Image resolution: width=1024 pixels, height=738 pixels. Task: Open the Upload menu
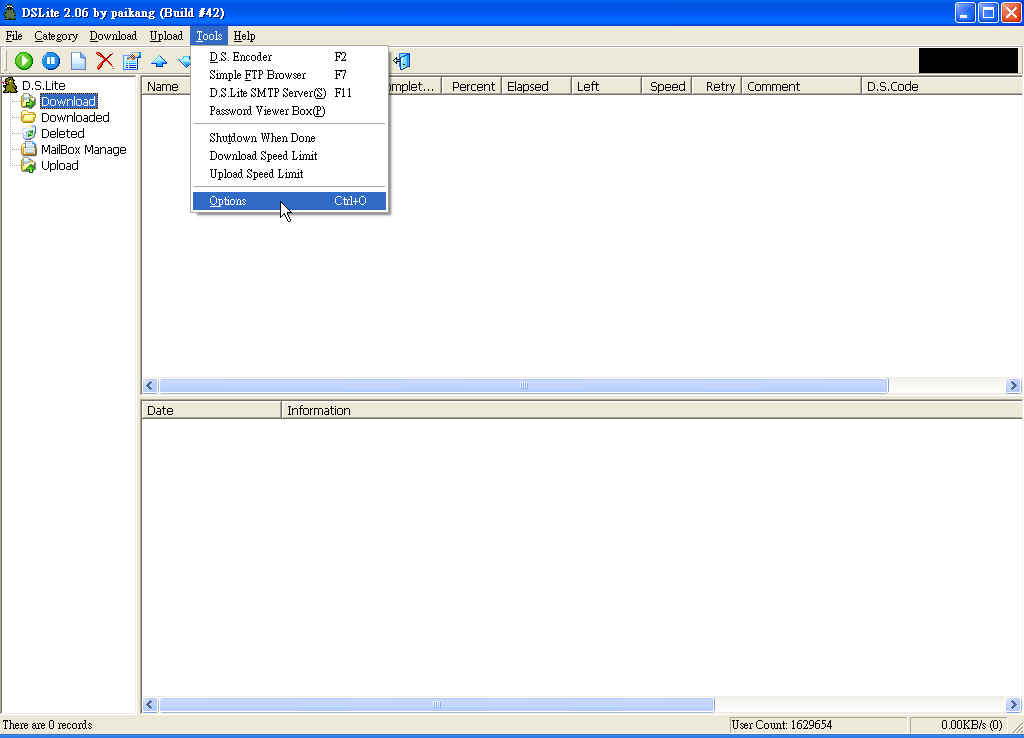tap(166, 36)
